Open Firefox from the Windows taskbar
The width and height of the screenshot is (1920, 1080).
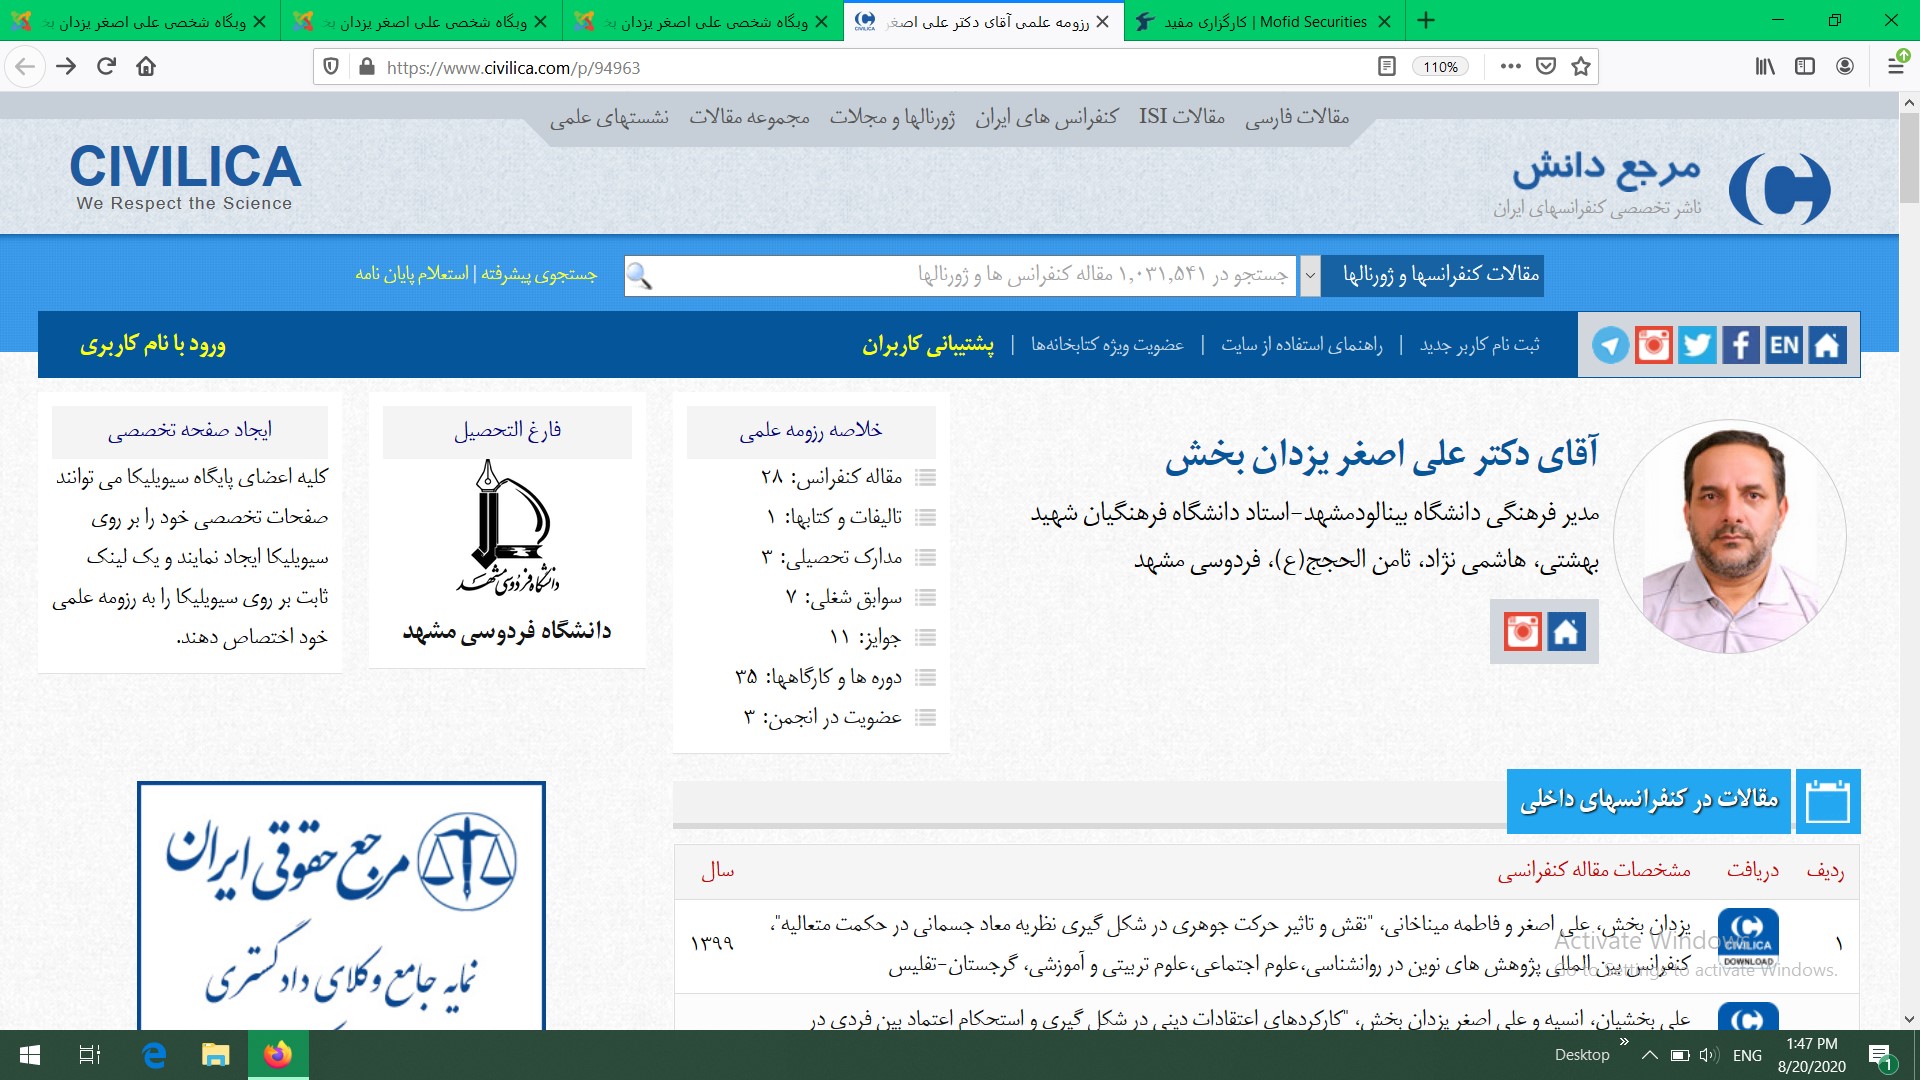point(278,1055)
